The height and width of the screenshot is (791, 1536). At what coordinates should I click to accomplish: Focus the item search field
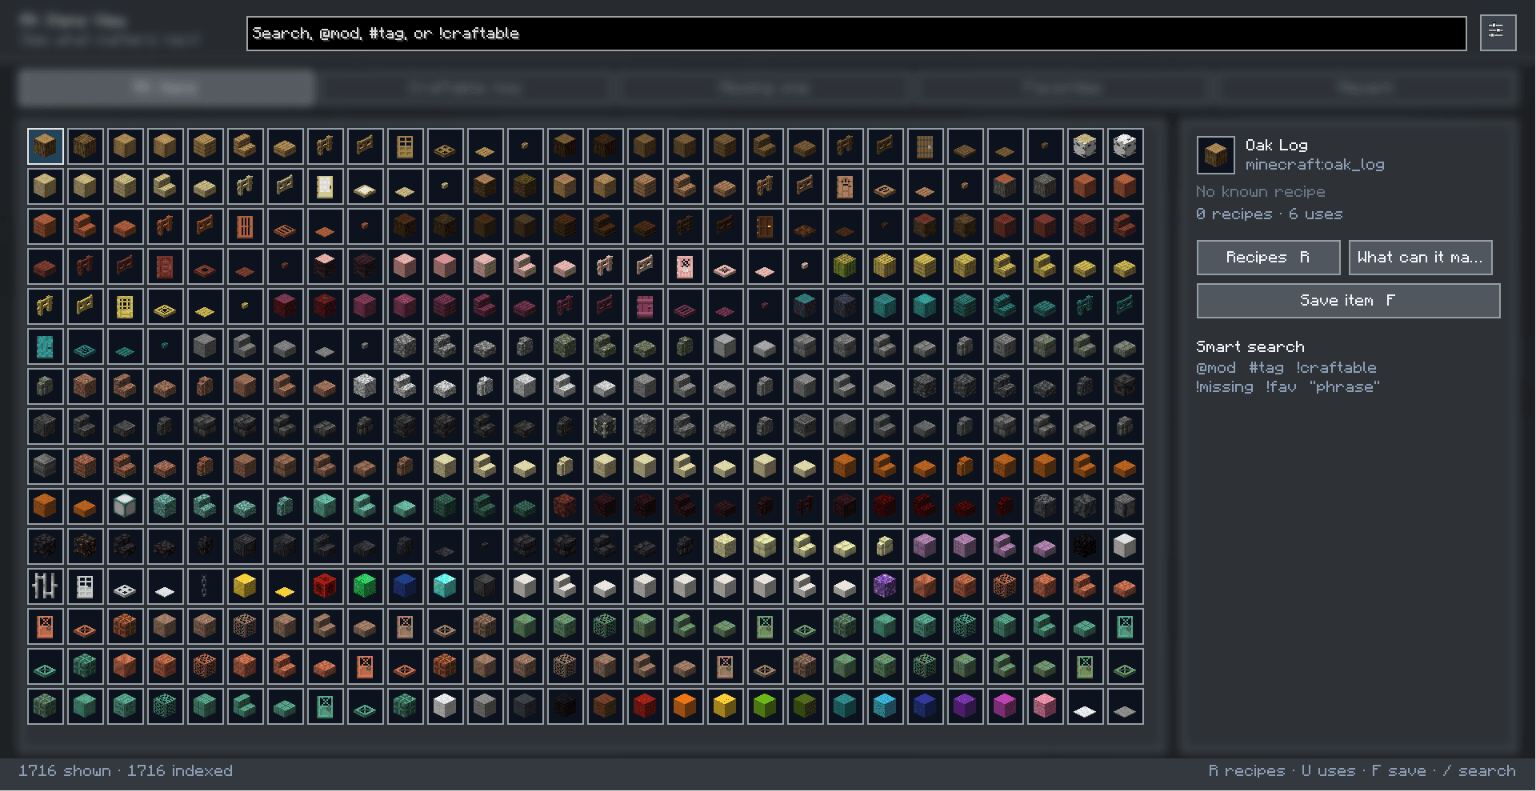[x=856, y=33]
